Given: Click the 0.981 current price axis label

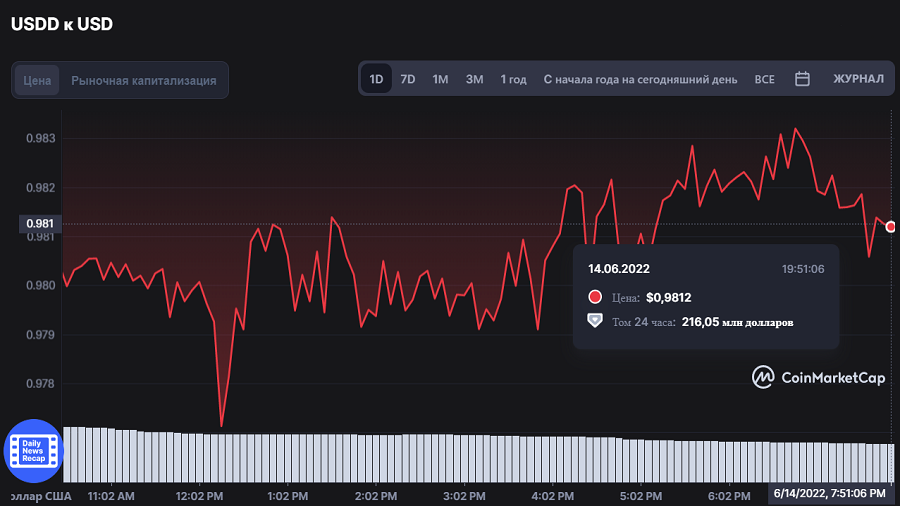Looking at the screenshot, I should tap(38, 224).
